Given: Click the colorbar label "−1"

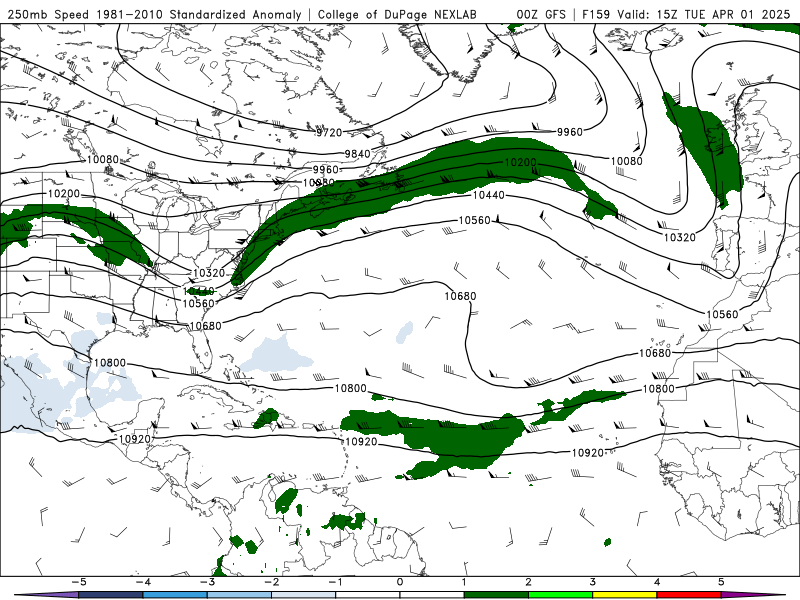Looking at the screenshot, I should [336, 582].
